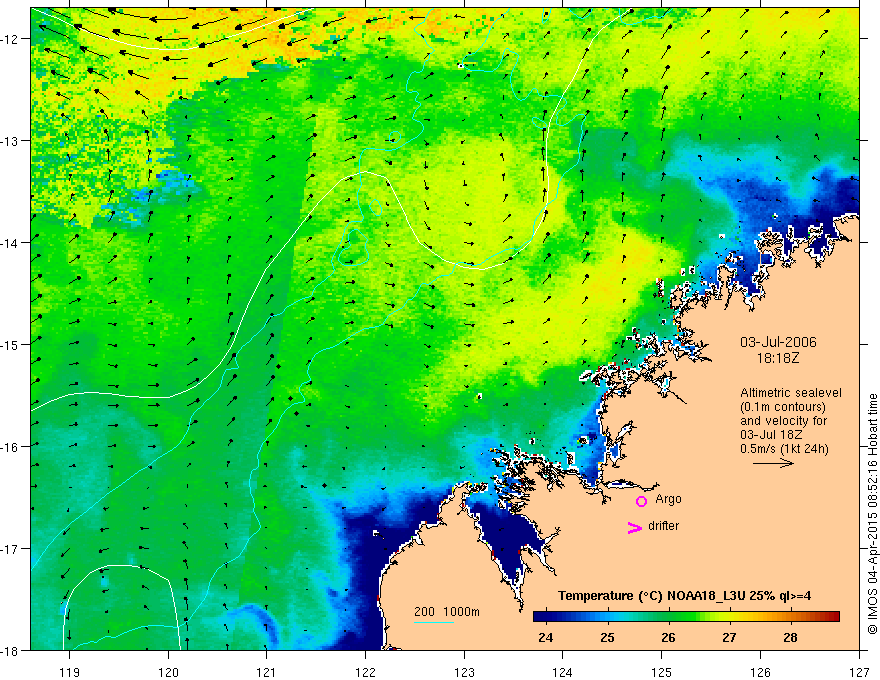Click longitude axis label 125
880x680 pixels.
tap(662, 672)
